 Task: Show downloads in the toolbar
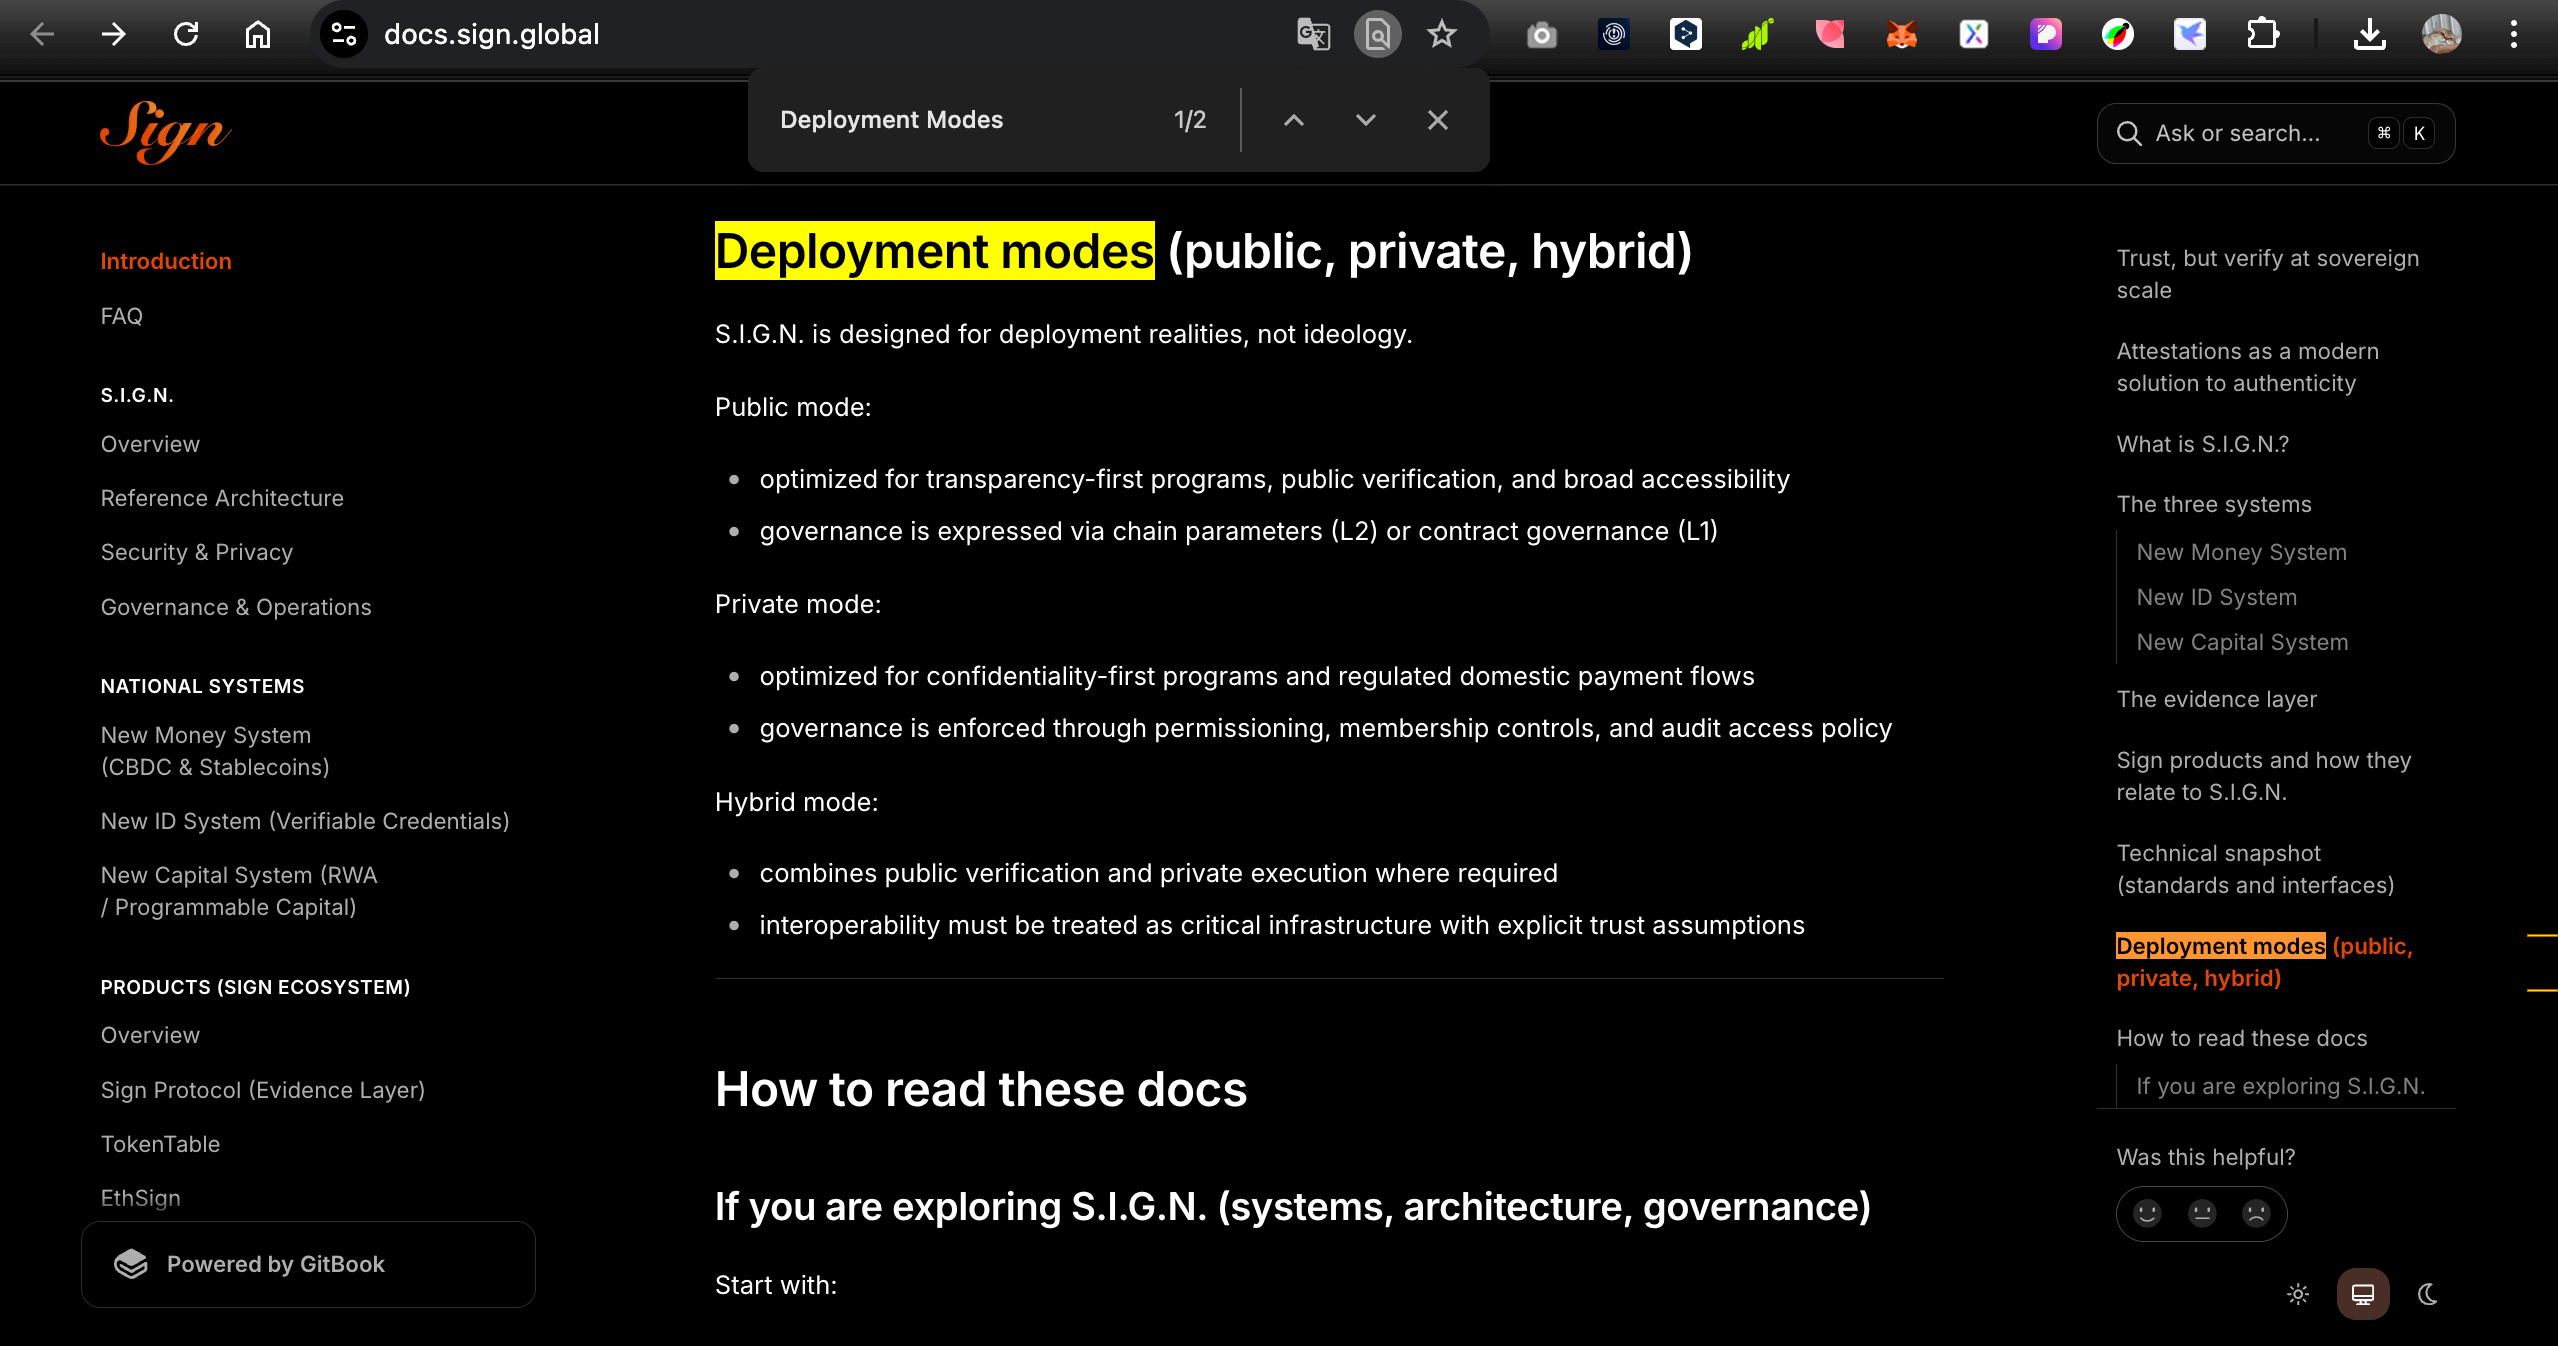click(2369, 34)
